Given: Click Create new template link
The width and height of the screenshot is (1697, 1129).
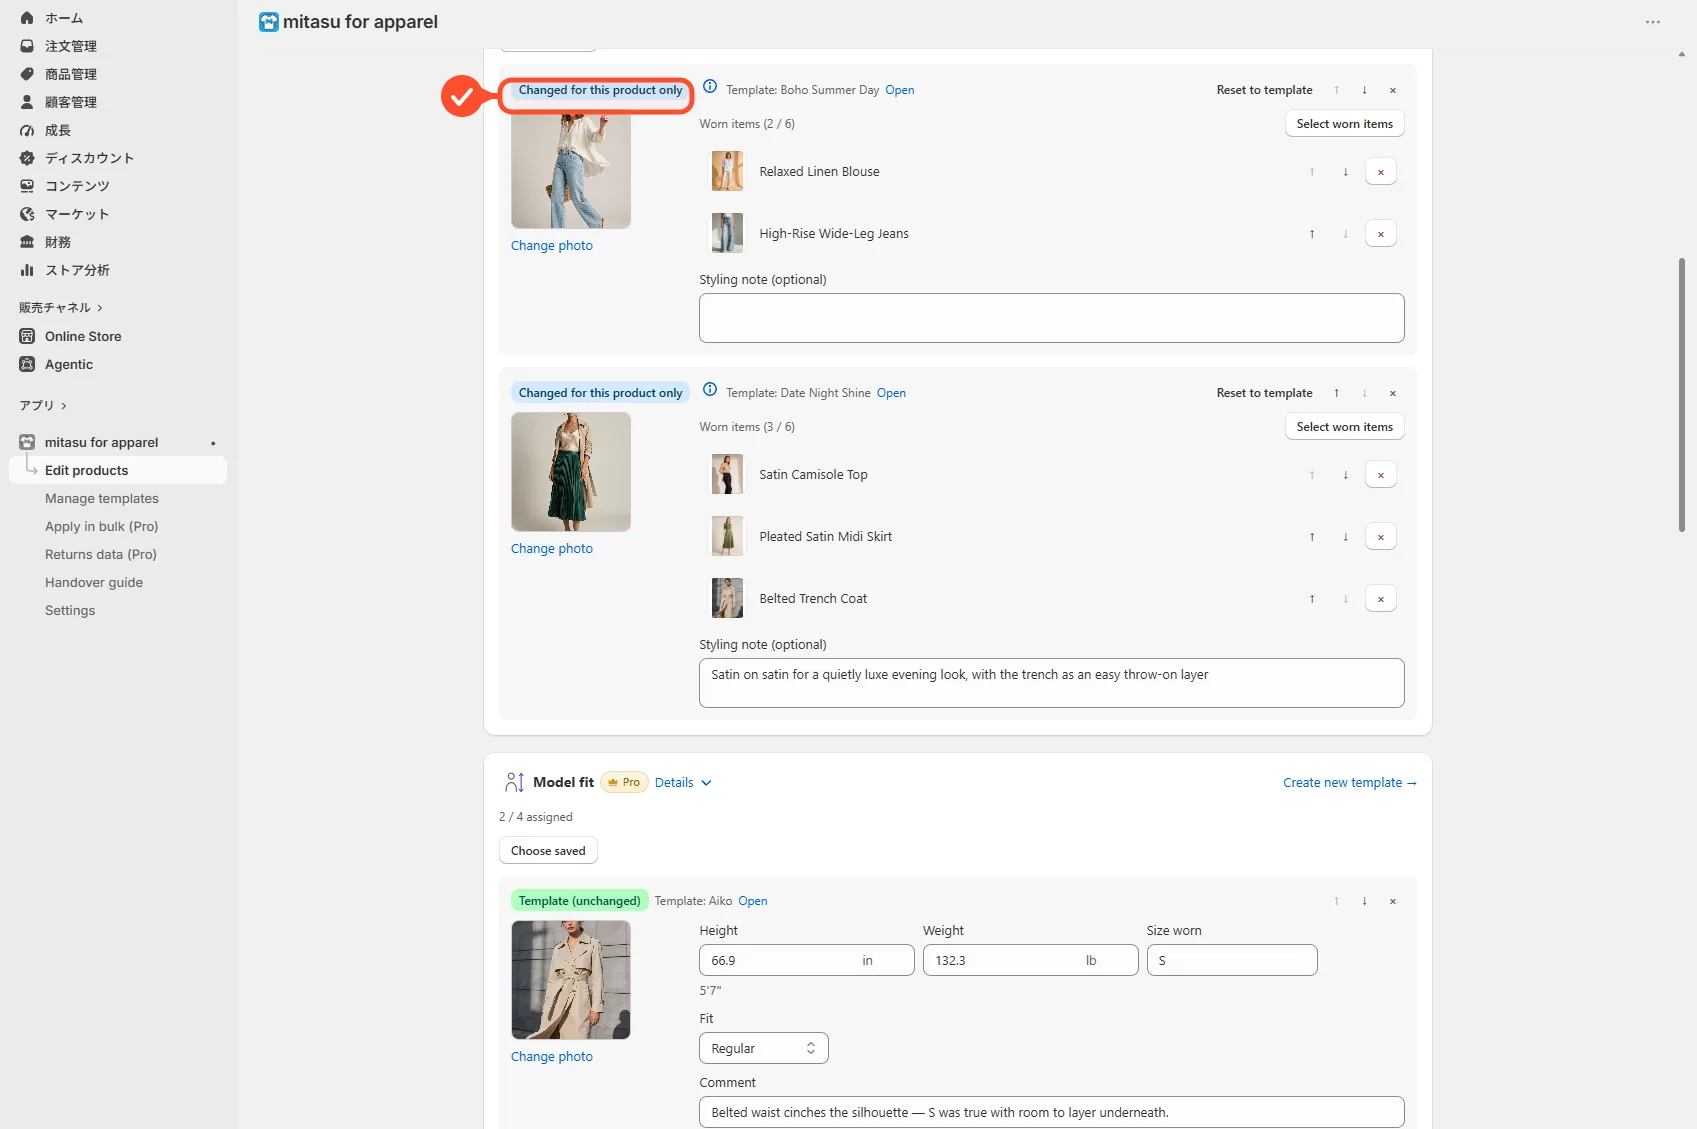Looking at the screenshot, I should tap(1350, 783).
